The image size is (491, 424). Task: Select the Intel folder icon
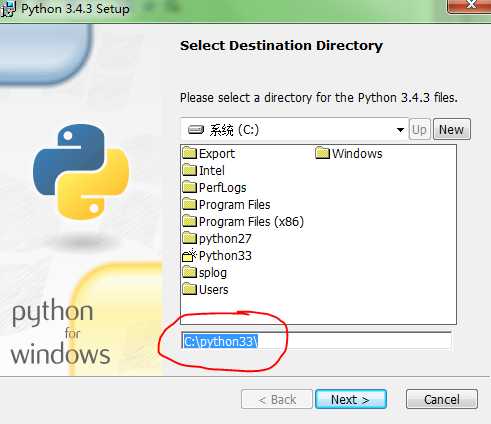pos(190,170)
